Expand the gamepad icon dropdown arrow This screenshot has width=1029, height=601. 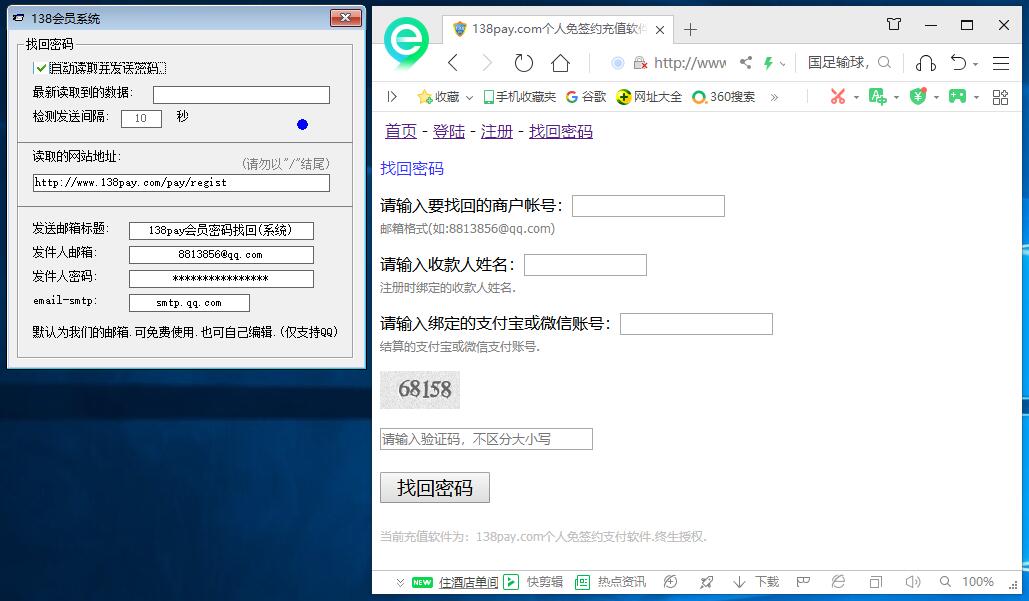pos(976,98)
